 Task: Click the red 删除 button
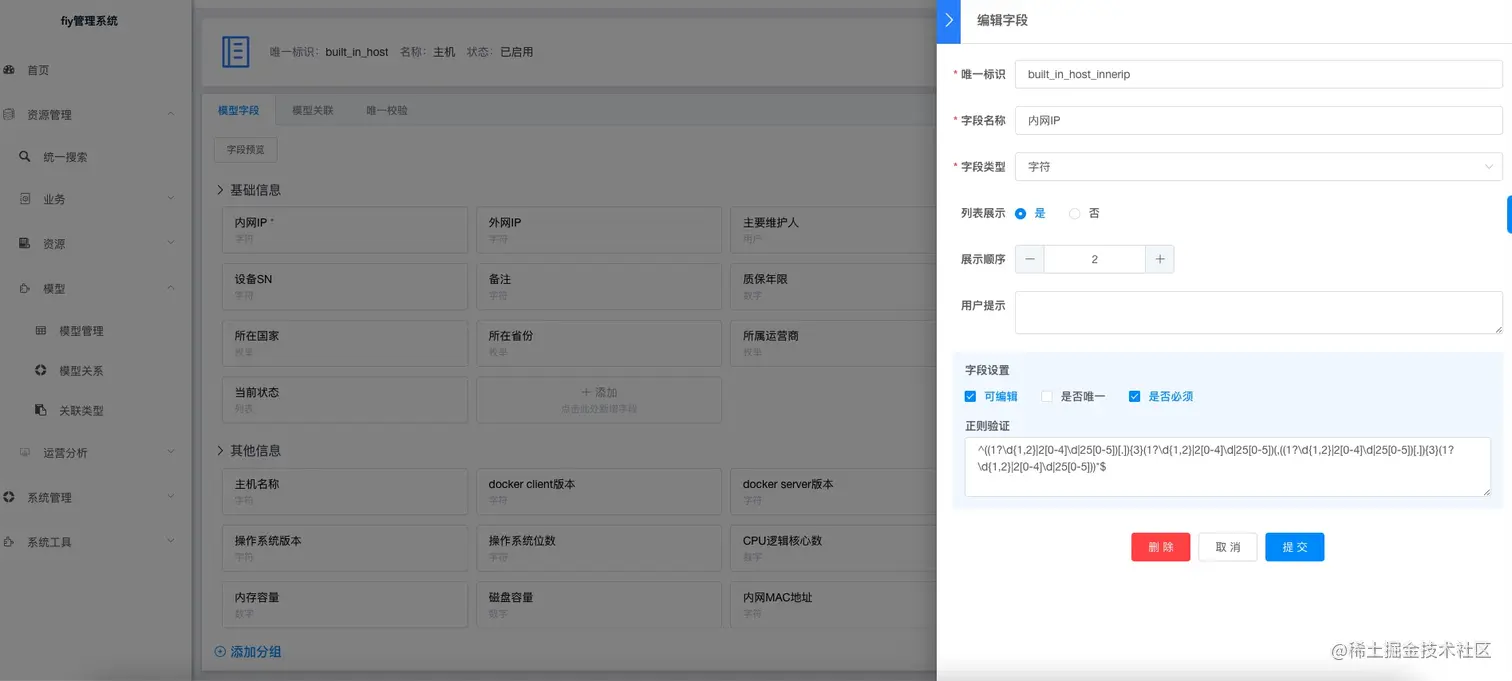(1160, 547)
